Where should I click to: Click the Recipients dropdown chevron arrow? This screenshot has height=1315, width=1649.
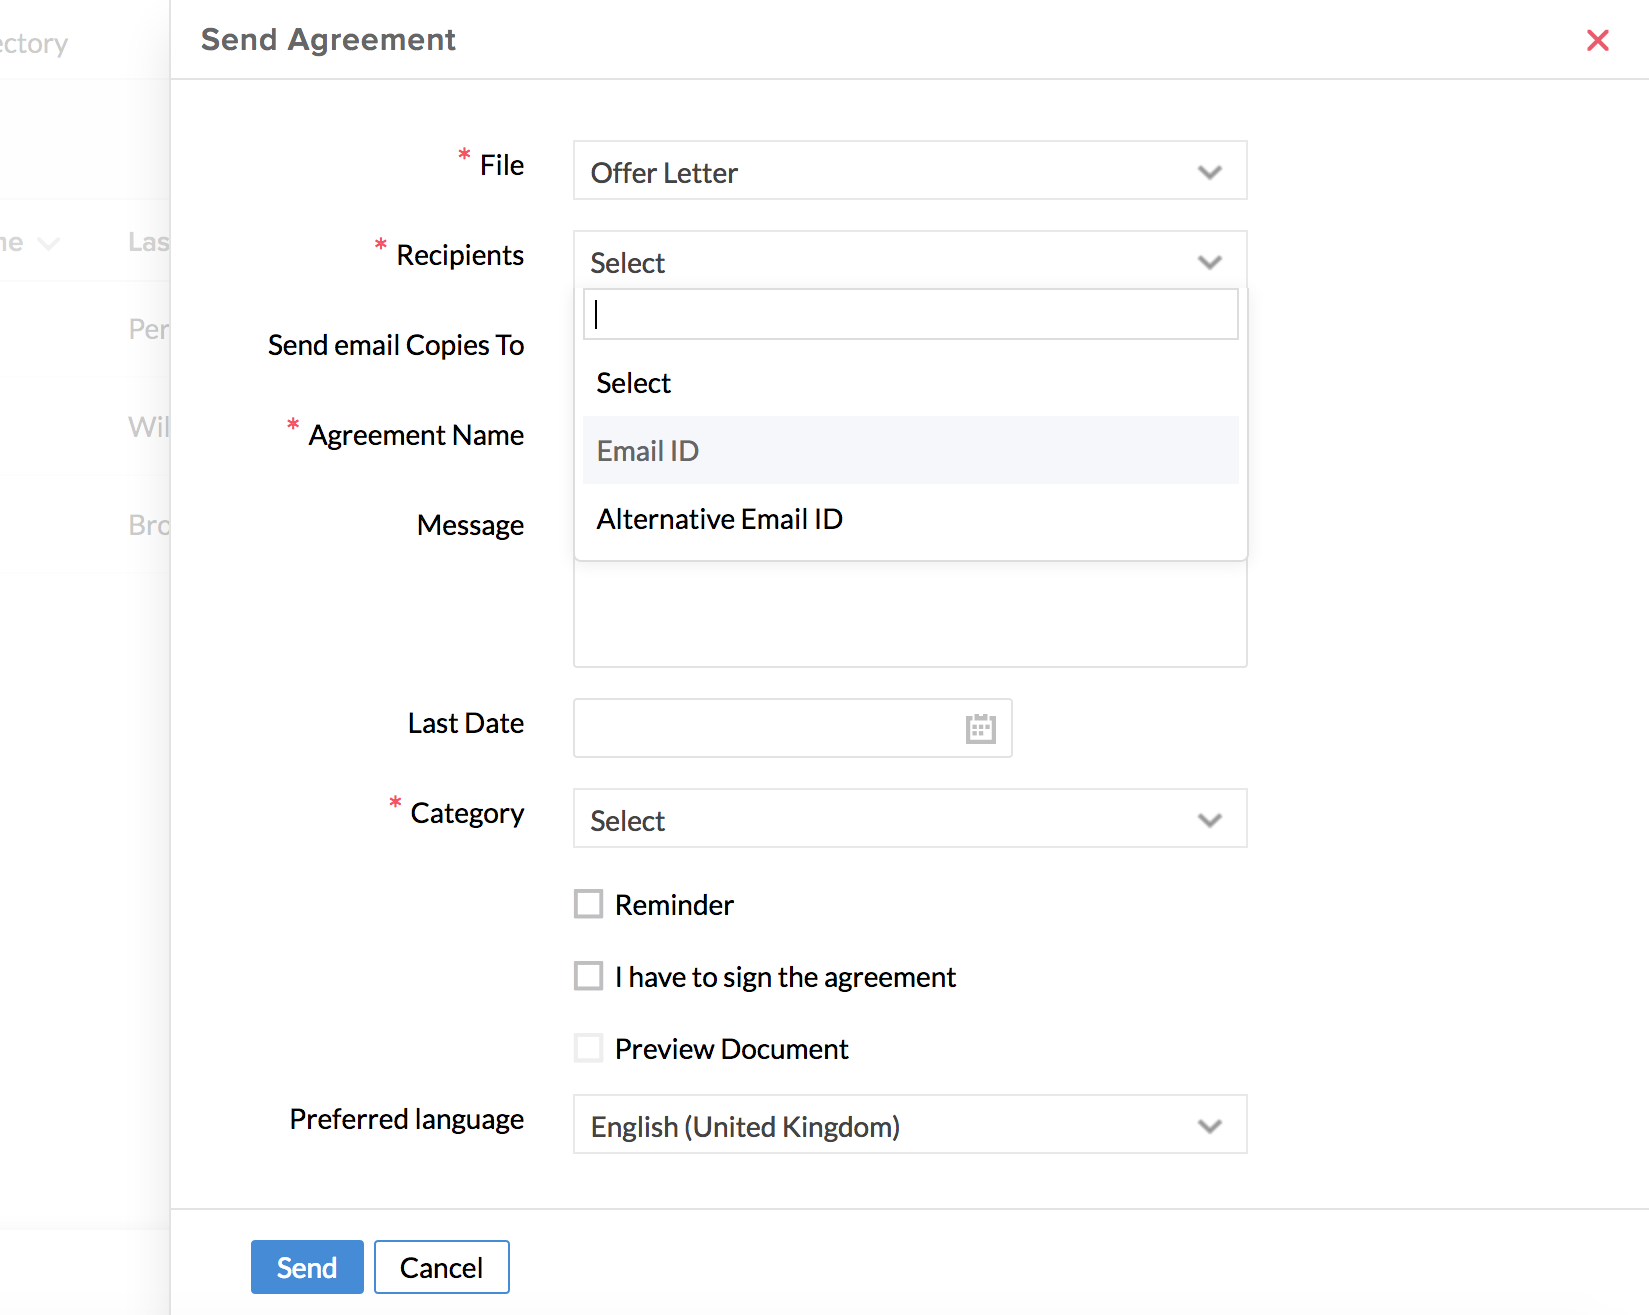coord(1209,262)
